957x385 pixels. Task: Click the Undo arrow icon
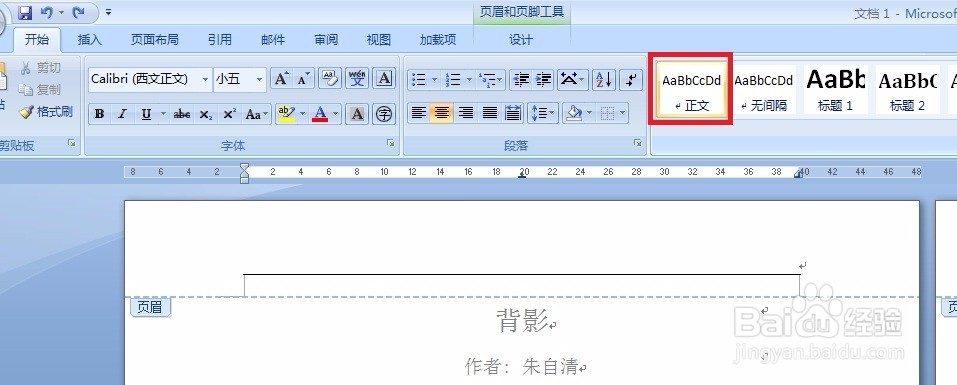[x=46, y=12]
